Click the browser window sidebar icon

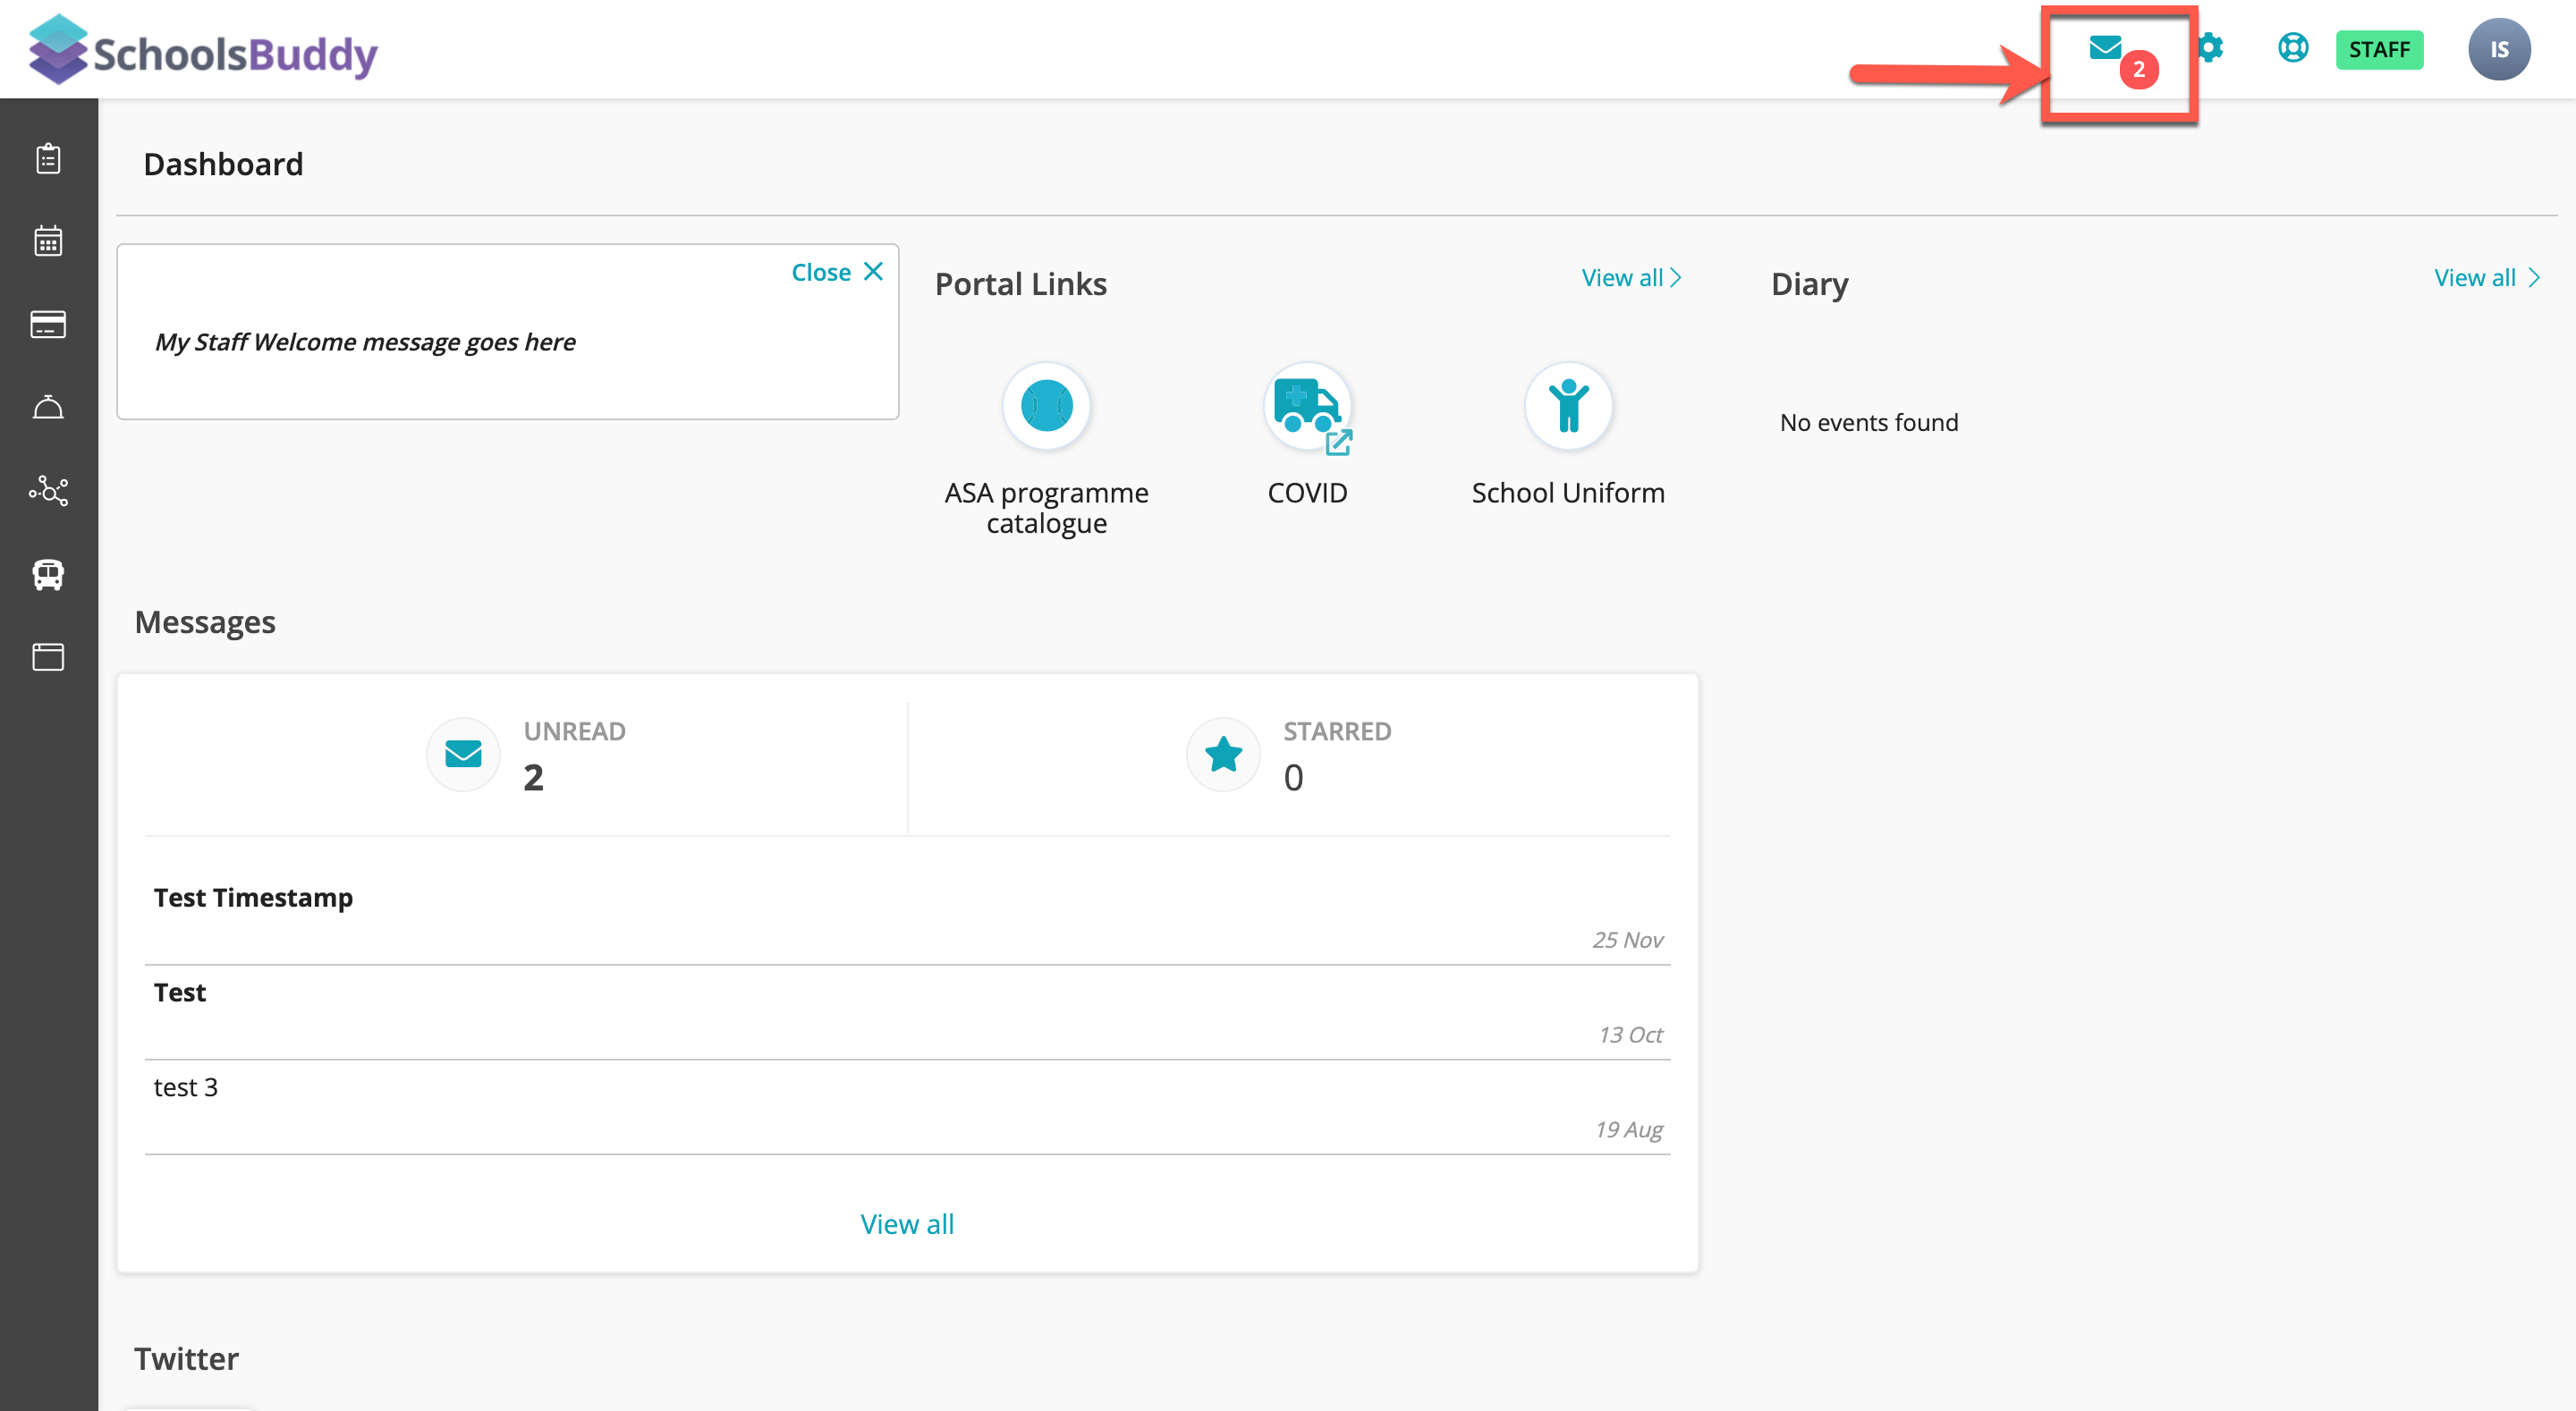48,657
